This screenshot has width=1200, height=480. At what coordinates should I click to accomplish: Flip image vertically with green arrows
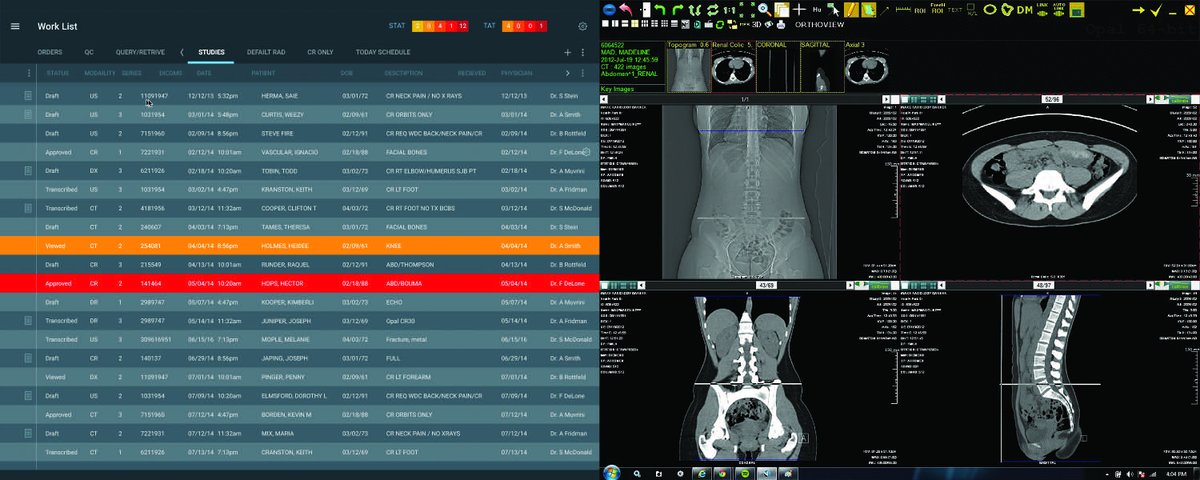tap(695, 10)
